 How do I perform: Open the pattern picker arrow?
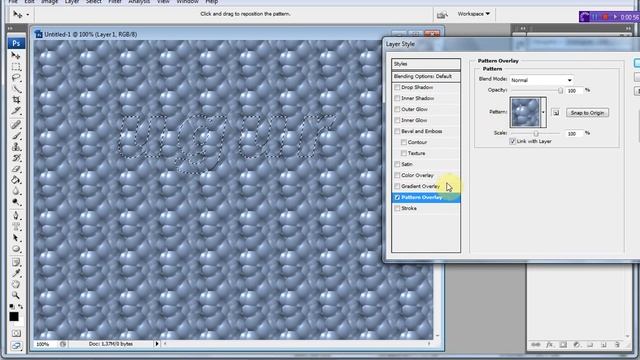pyautogui.click(x=543, y=112)
